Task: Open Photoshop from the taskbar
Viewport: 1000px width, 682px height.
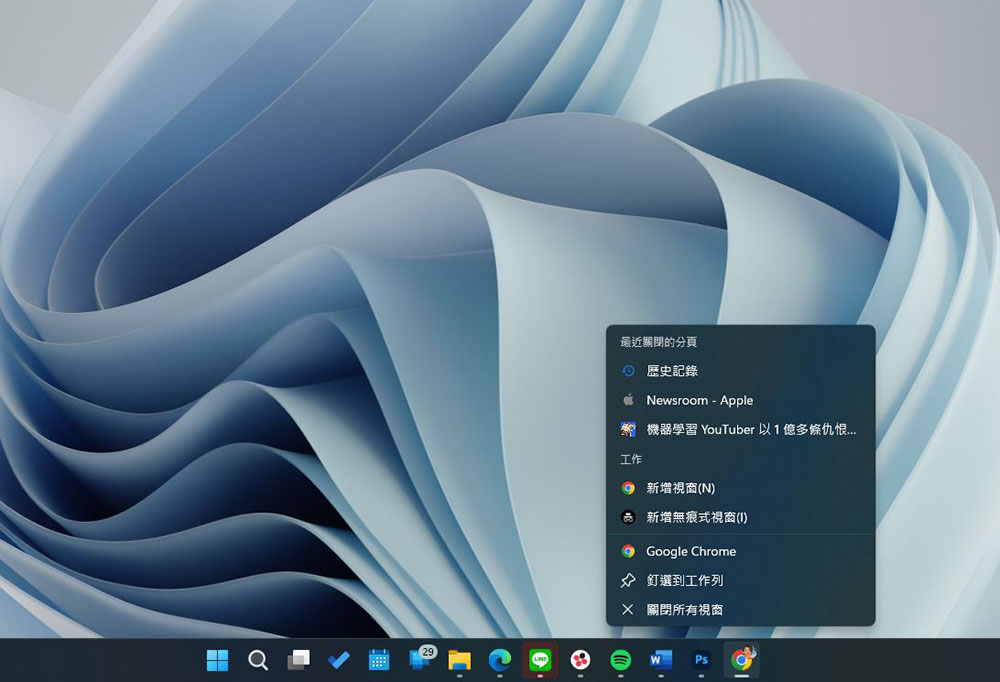Action: point(701,660)
